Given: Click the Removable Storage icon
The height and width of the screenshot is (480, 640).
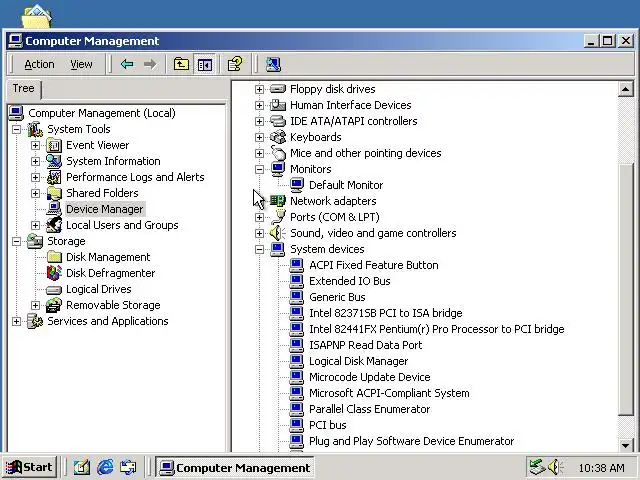Looking at the screenshot, I should [54, 305].
